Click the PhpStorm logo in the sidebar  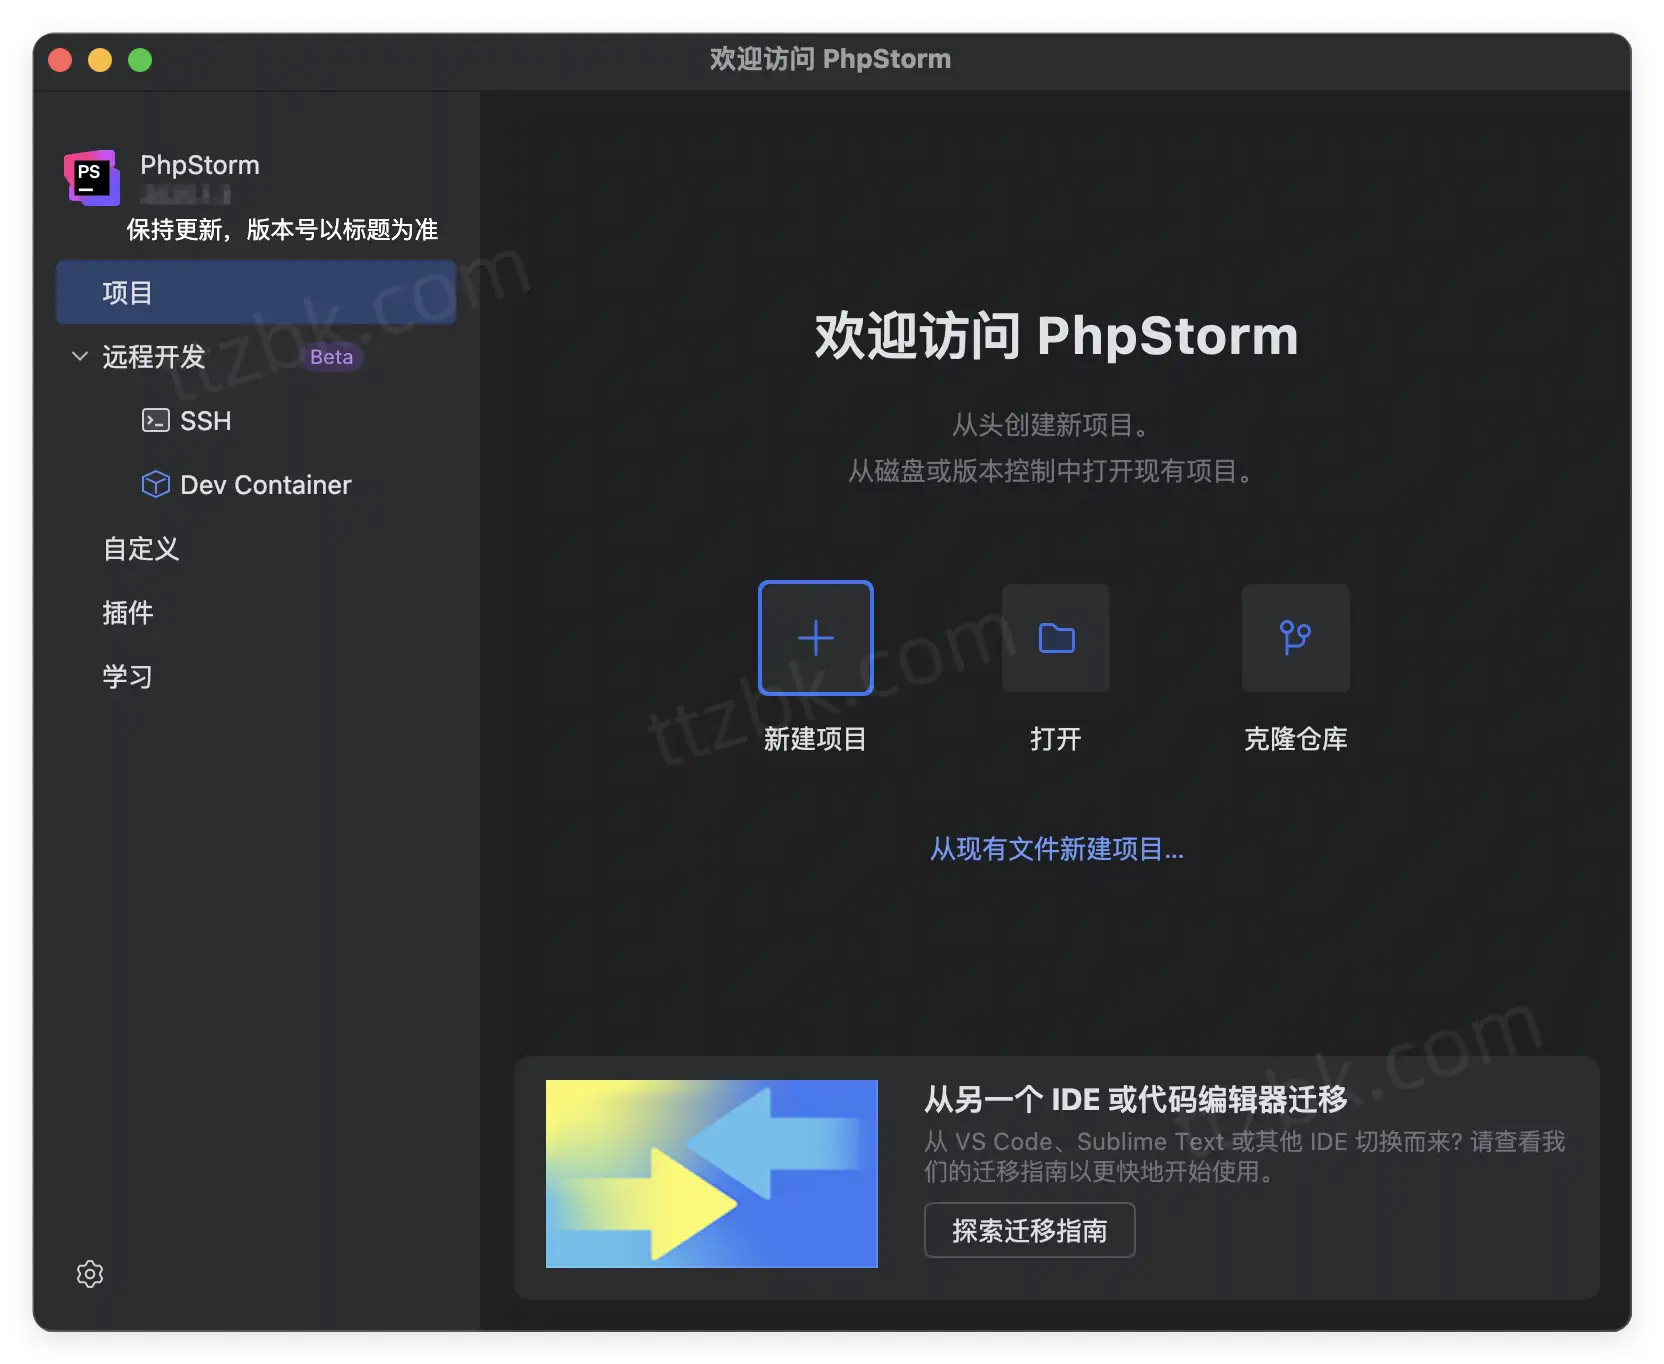90,177
